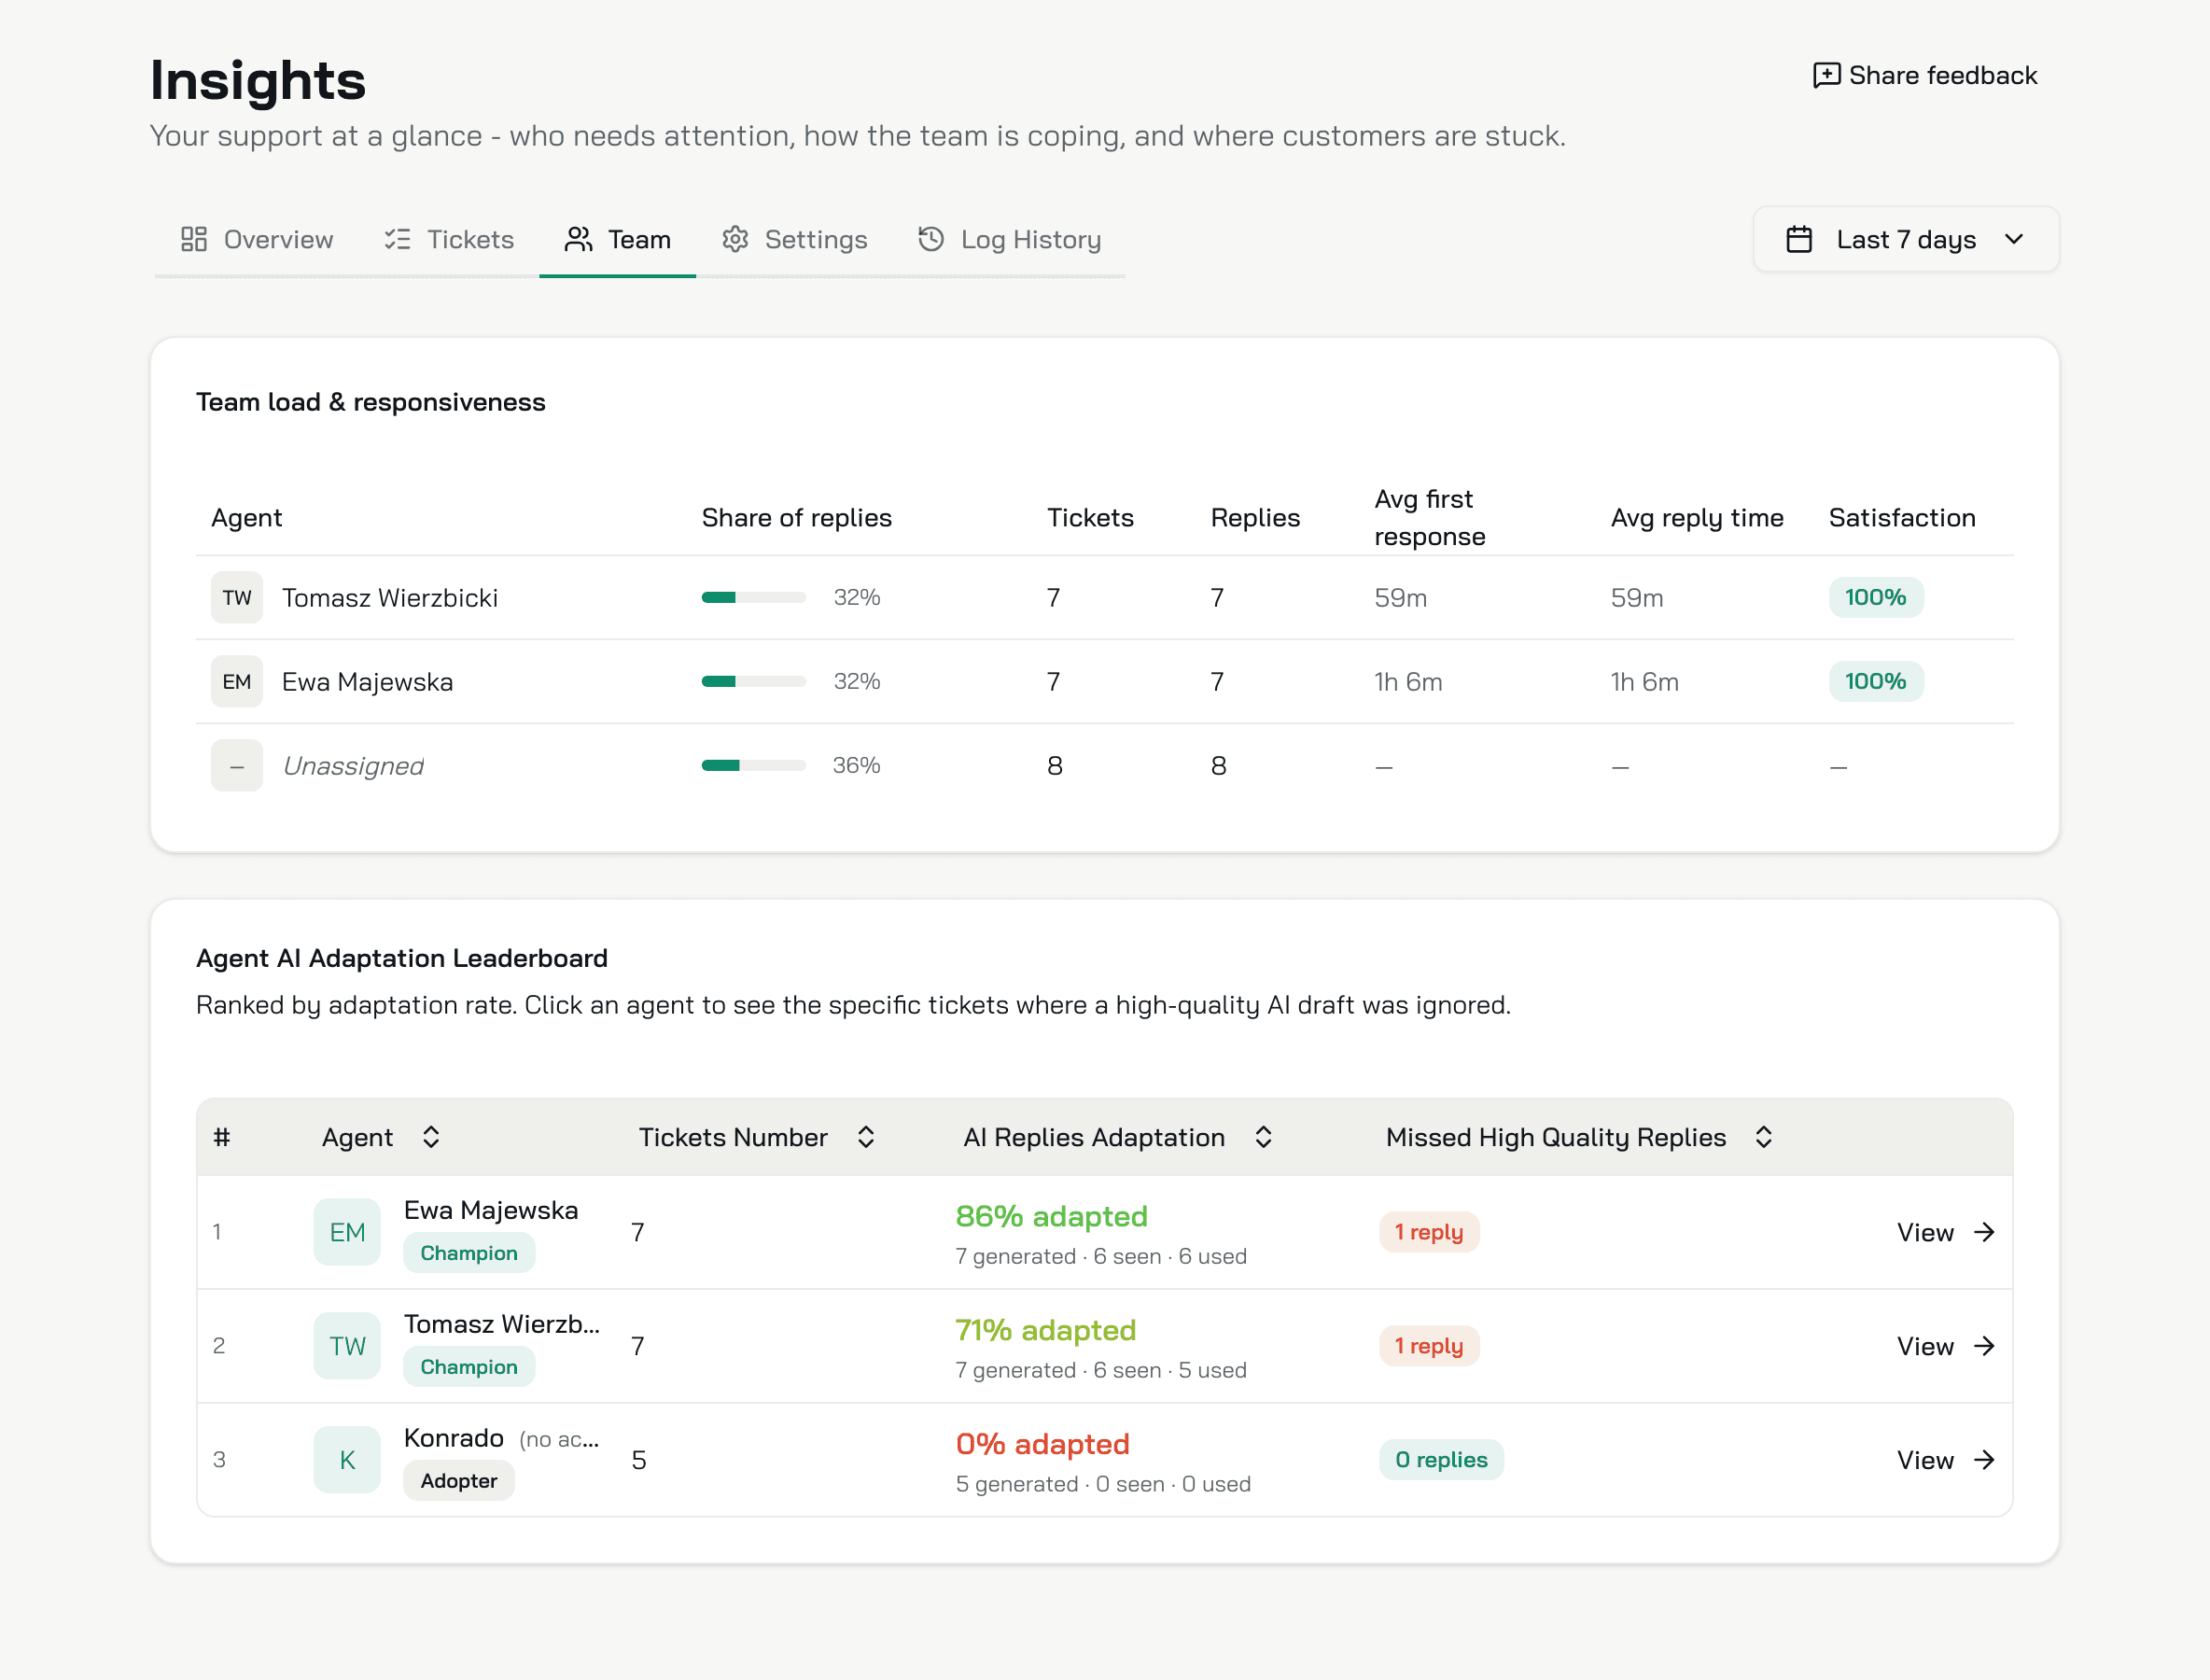2210x1680 pixels.
Task: Click the Unassigned 36% share progress bar
Action: tap(753, 765)
